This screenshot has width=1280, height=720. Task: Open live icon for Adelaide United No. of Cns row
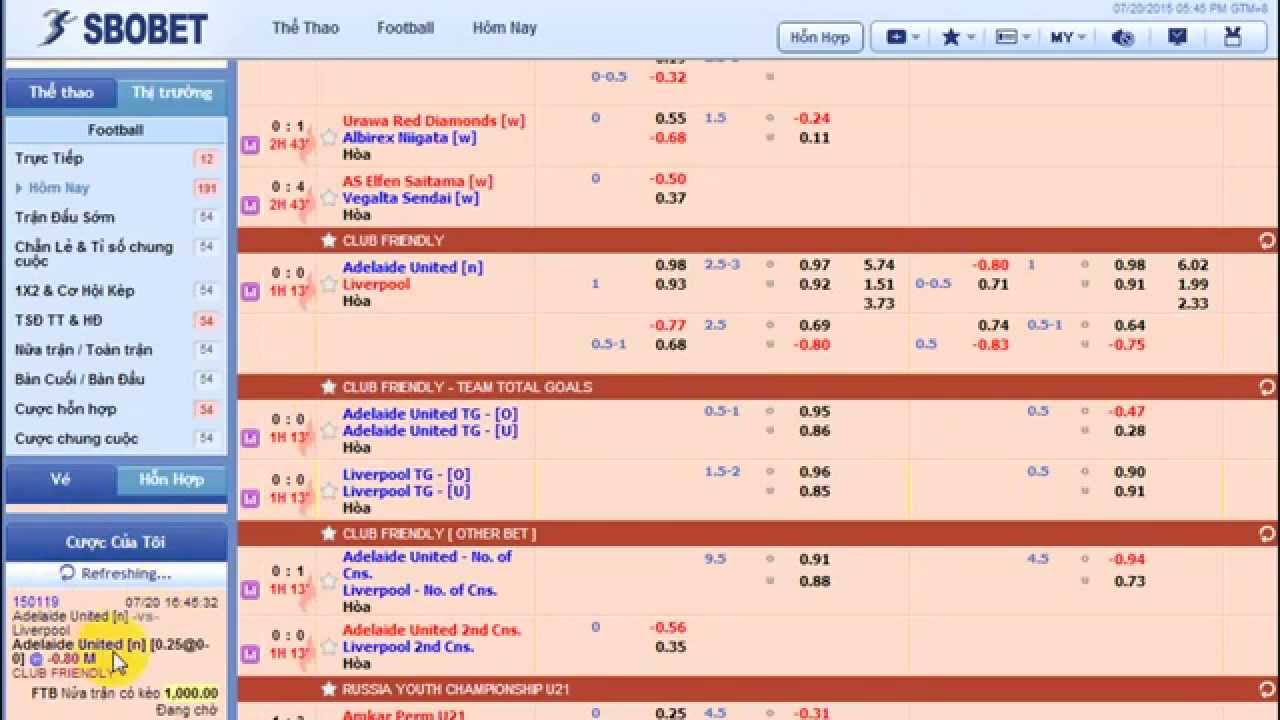tap(250, 590)
